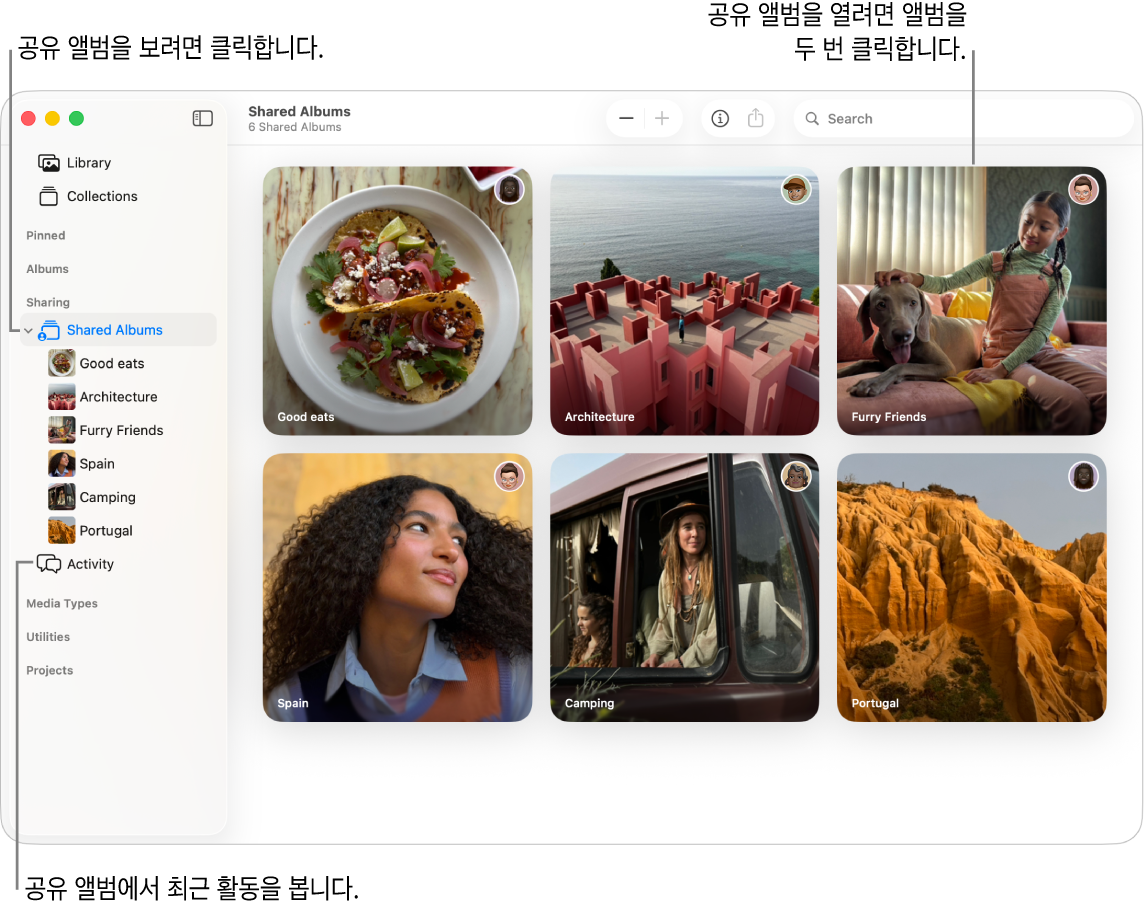1146x912 pixels.
Task: Open Collections label in the sidebar
Action: 102,196
